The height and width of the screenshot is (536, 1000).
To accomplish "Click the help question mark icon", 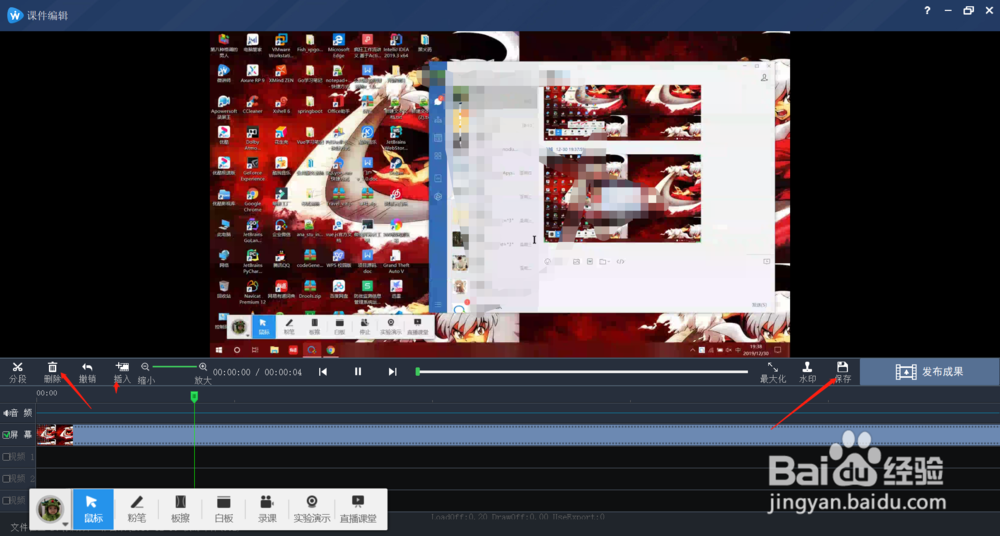I will pos(927,10).
